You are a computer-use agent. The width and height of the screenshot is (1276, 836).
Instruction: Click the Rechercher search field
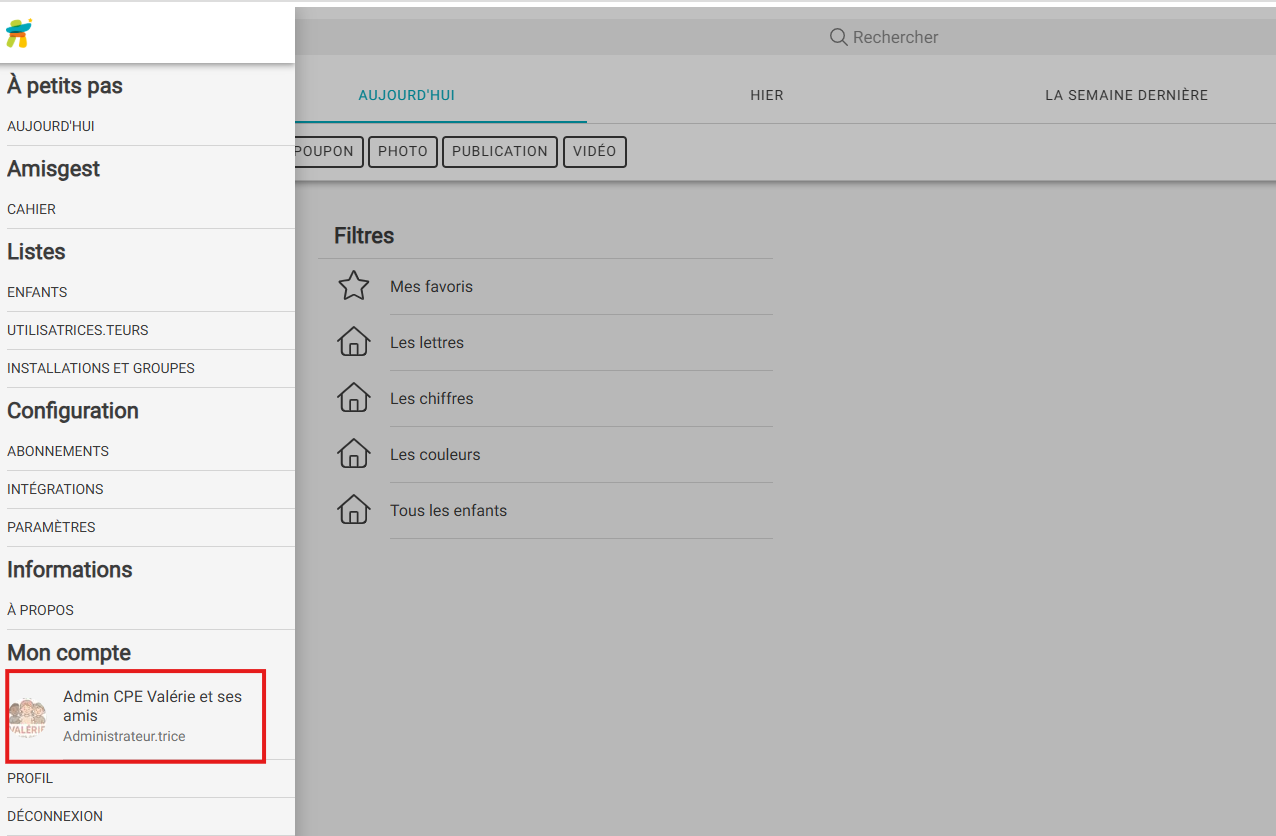[x=895, y=37]
